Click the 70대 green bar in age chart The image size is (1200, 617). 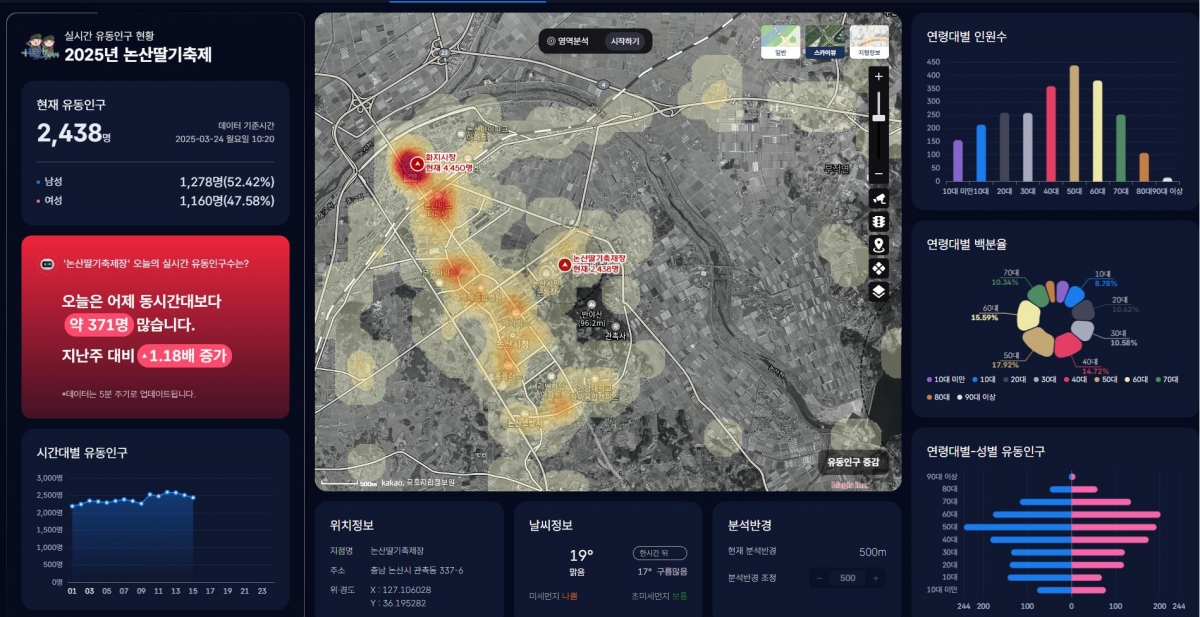coord(1121,148)
